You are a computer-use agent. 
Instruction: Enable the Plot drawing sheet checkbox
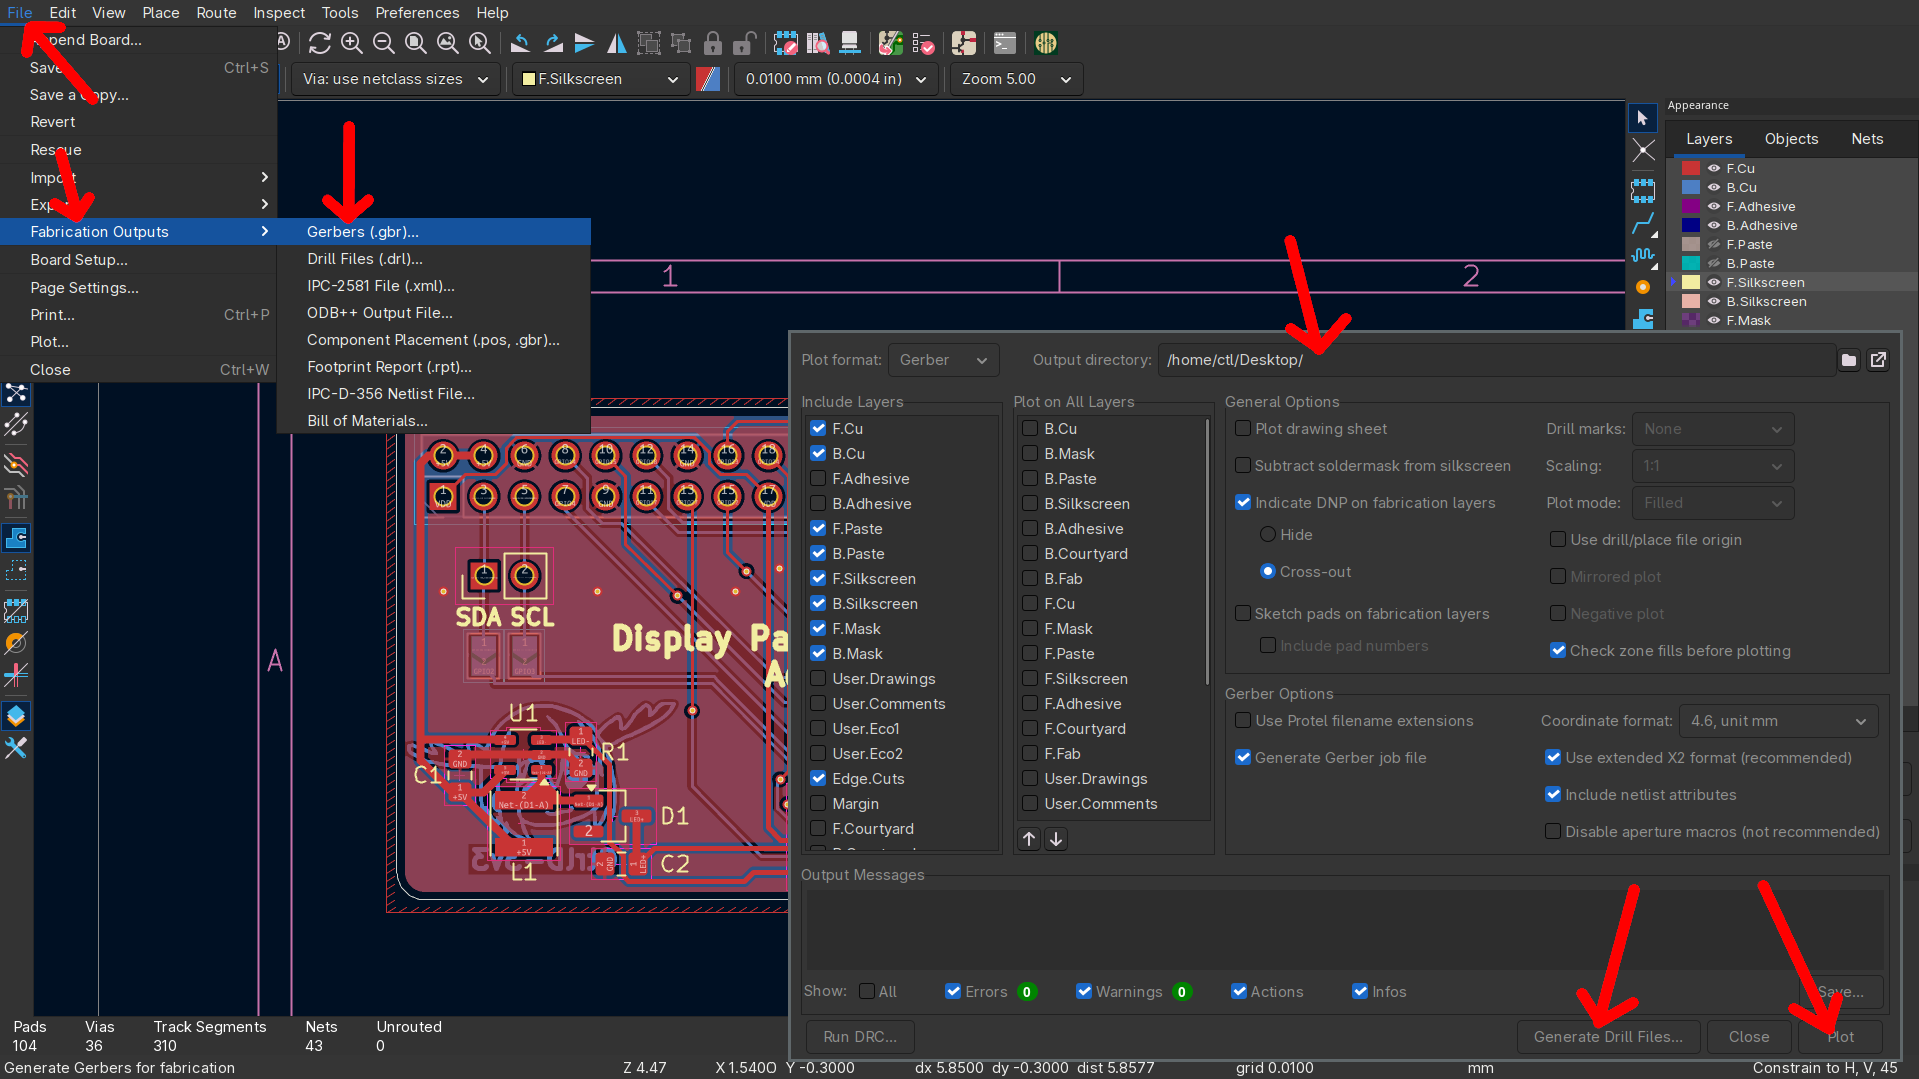pyautogui.click(x=1243, y=429)
